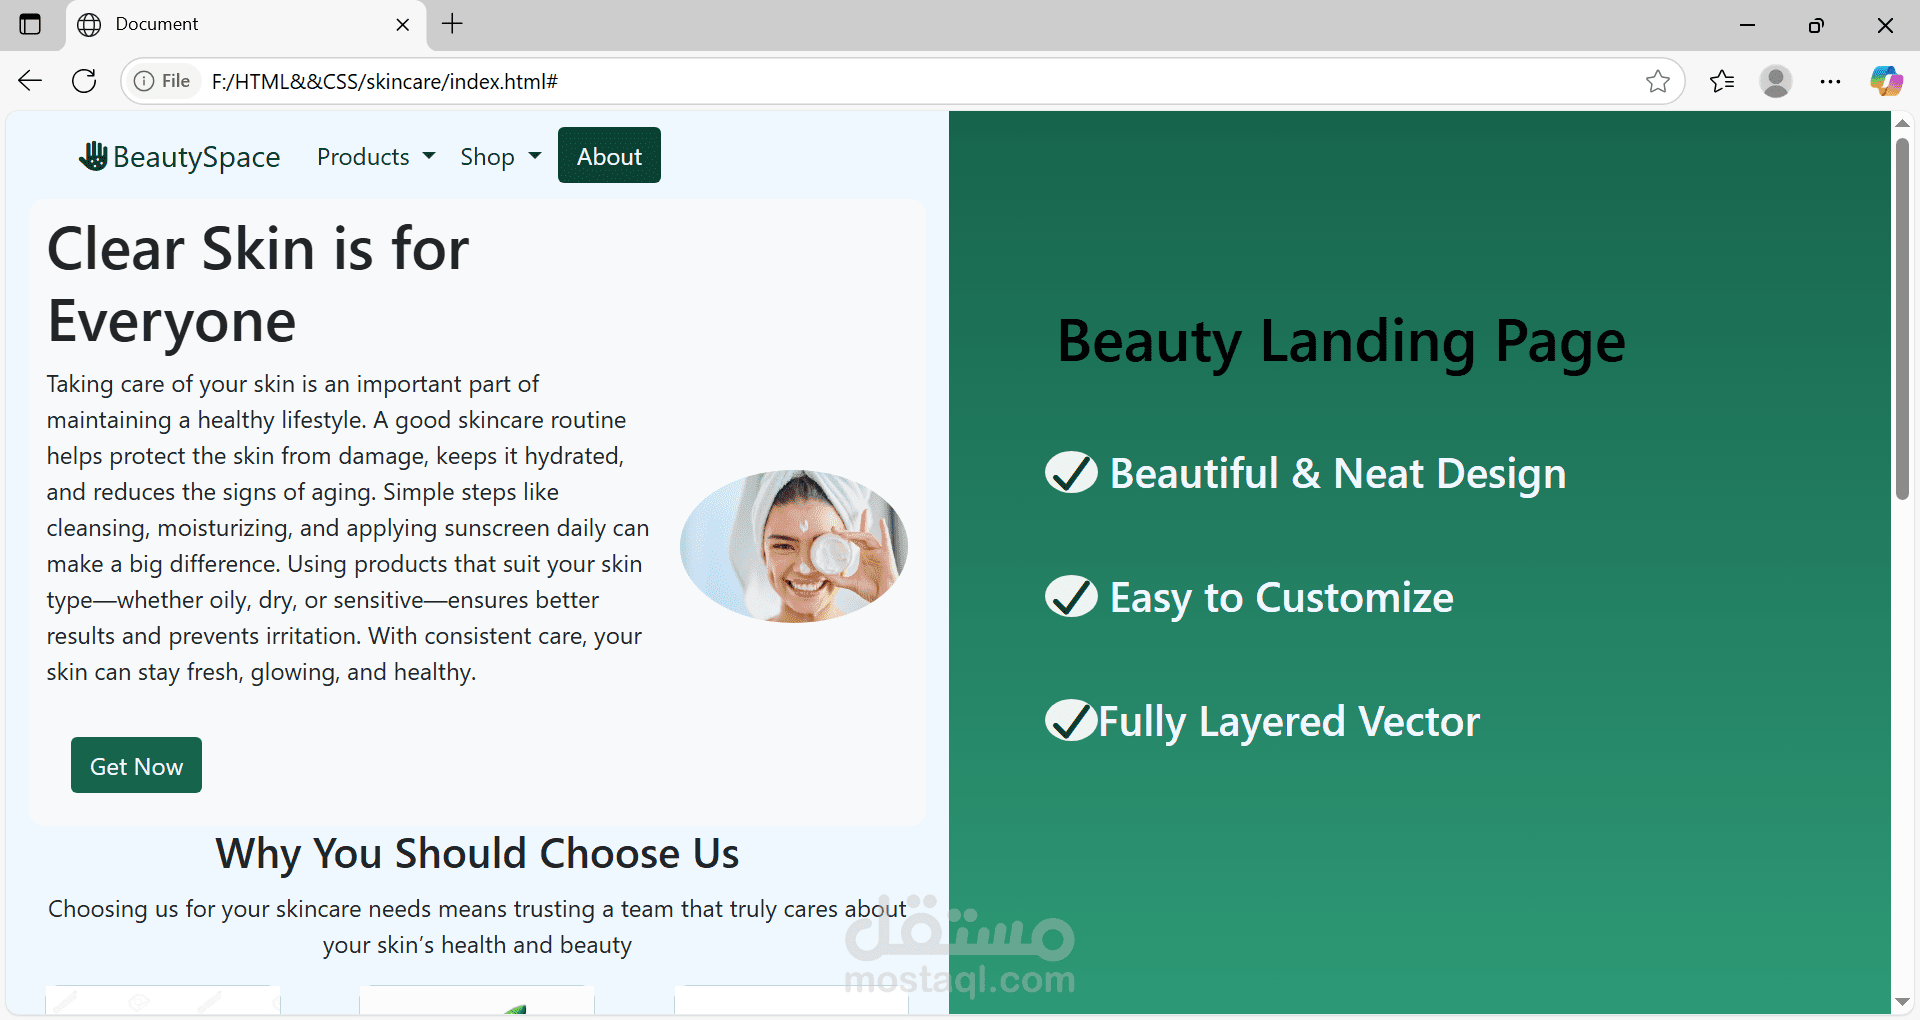Viewport: 1920px width, 1020px height.
Task: Open the tab actions menu icon
Action: (x=30, y=24)
